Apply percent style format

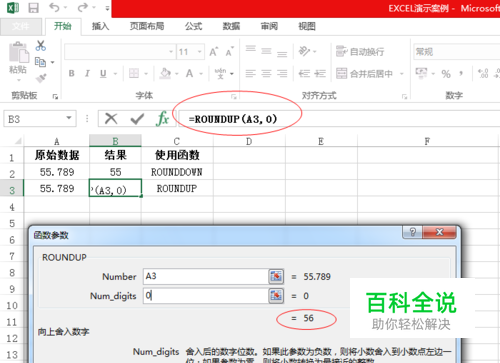[446, 74]
